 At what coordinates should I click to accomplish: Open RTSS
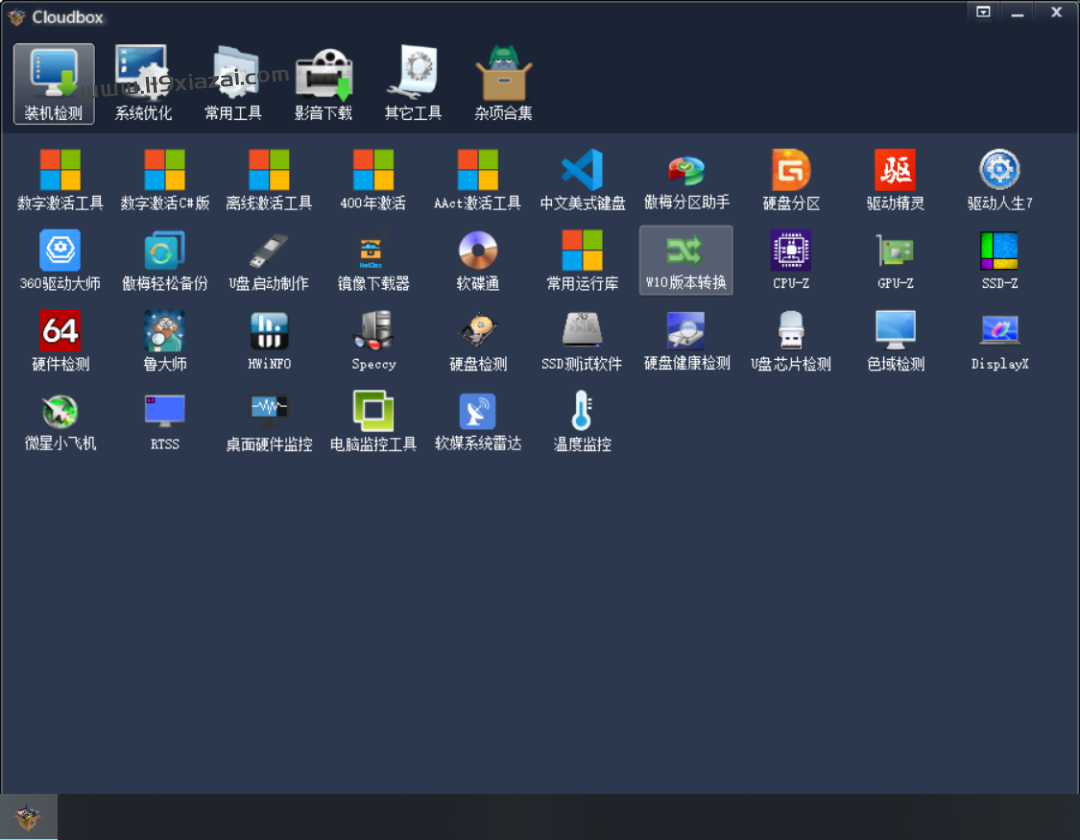point(165,421)
